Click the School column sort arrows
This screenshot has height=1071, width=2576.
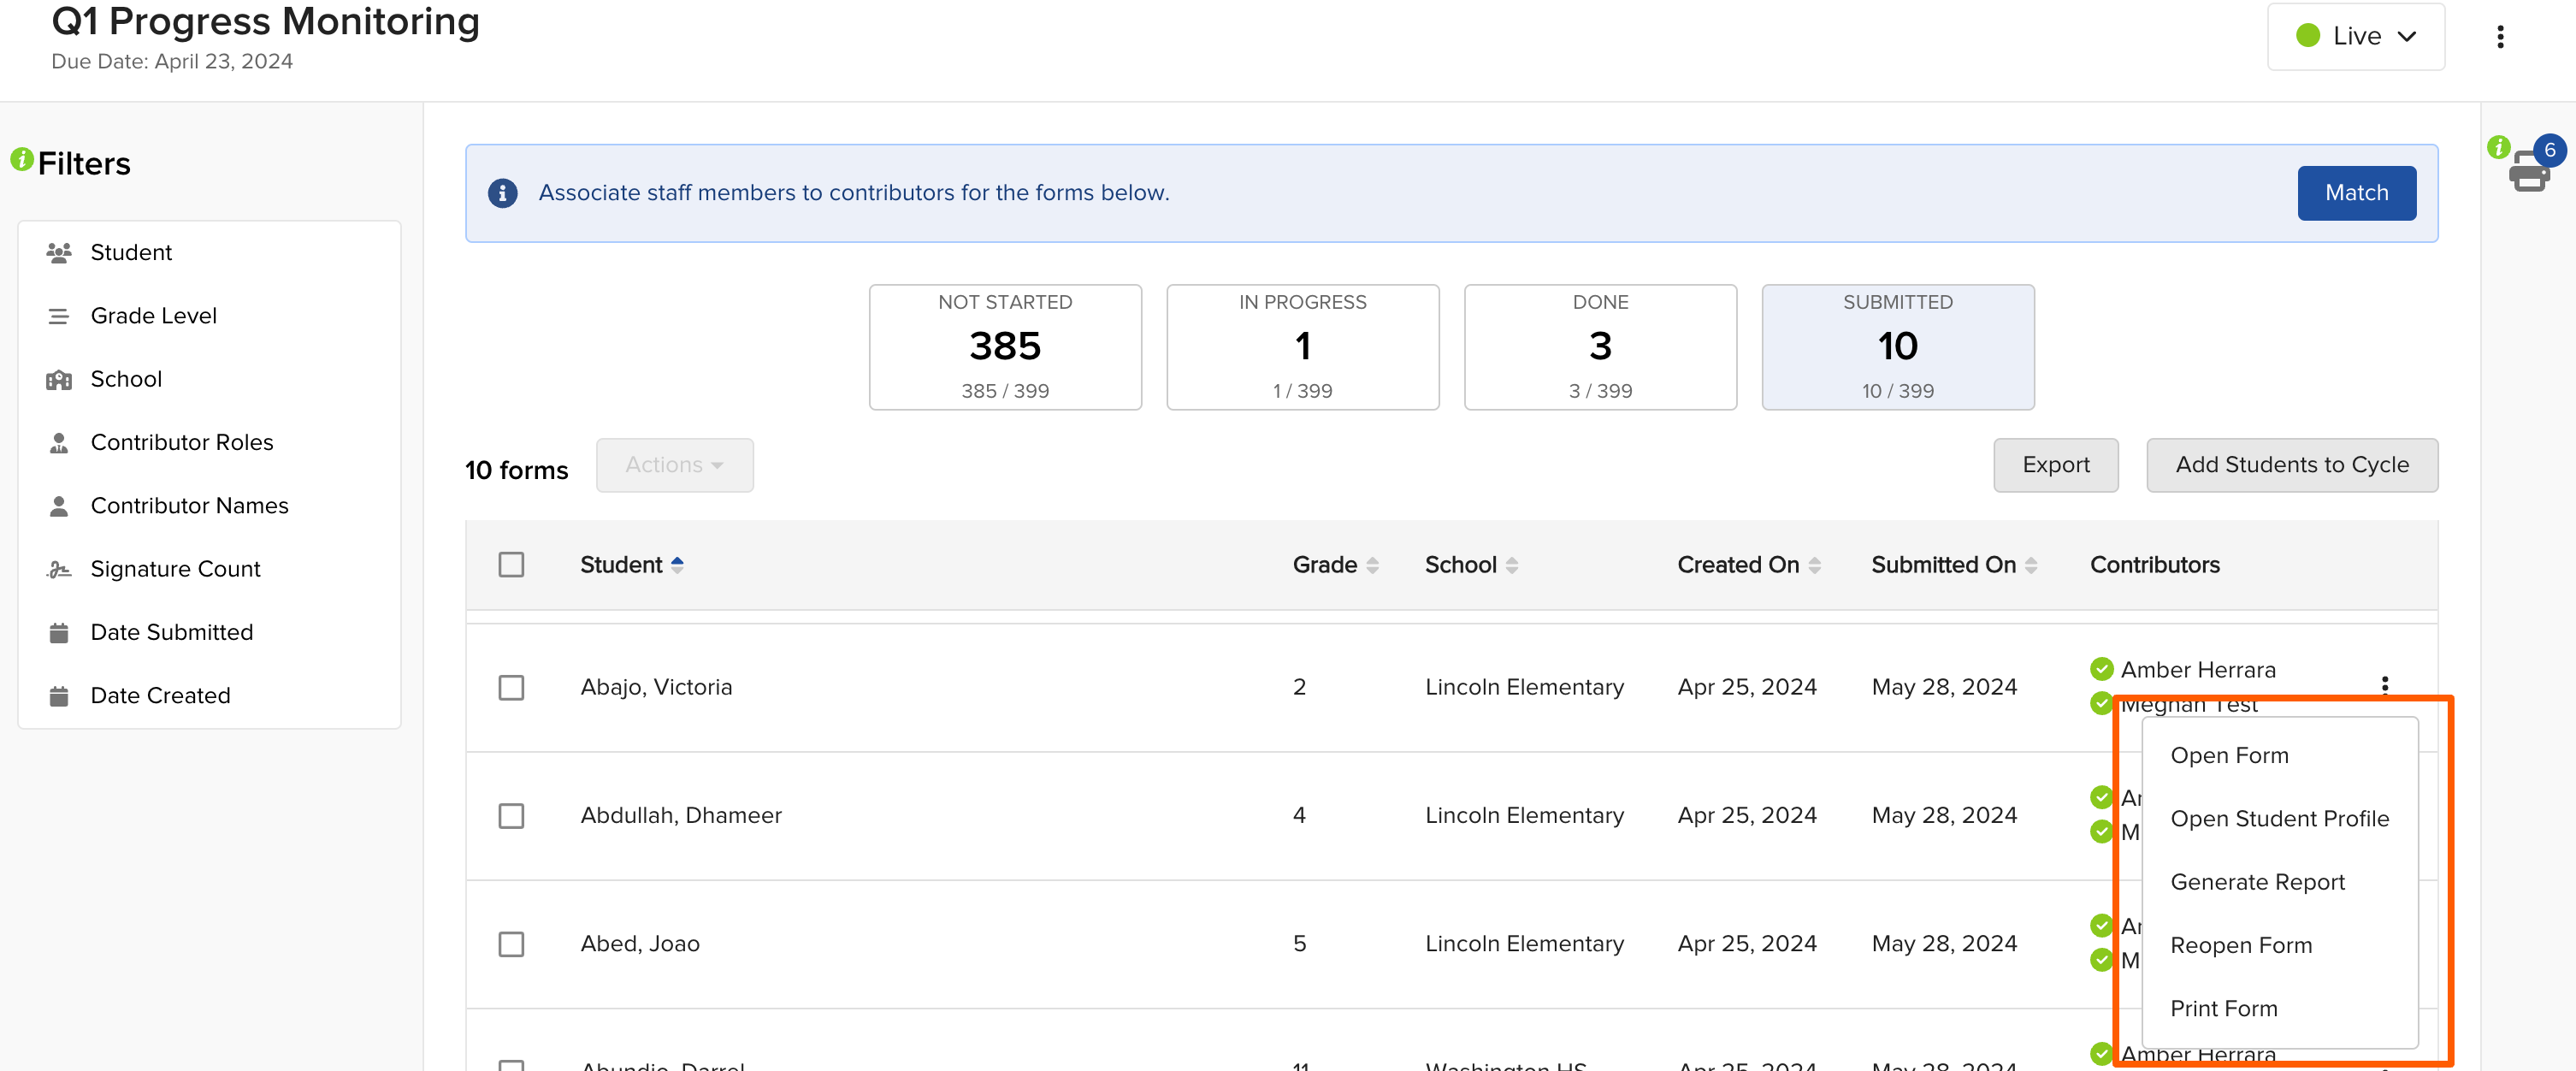[1512, 566]
